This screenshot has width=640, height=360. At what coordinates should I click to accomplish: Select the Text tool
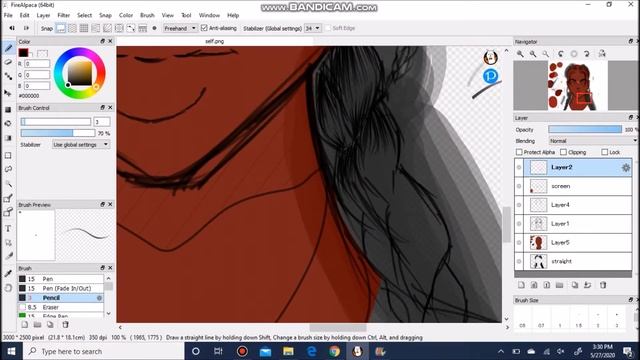tap(8, 229)
